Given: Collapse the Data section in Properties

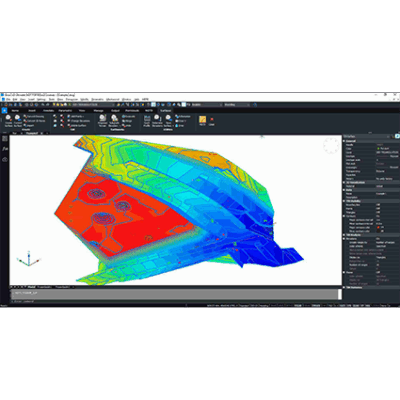Looking at the screenshot, I should 344,190.
